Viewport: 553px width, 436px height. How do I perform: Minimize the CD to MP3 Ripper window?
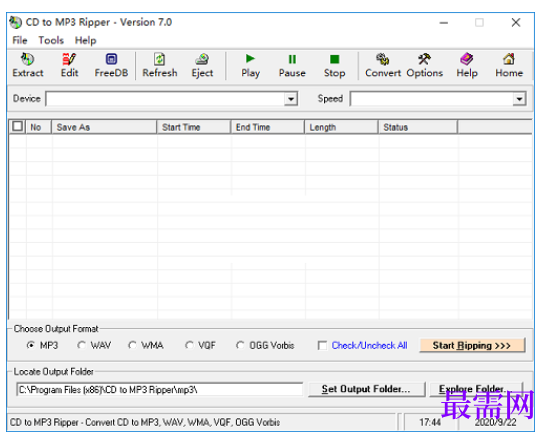(x=444, y=23)
